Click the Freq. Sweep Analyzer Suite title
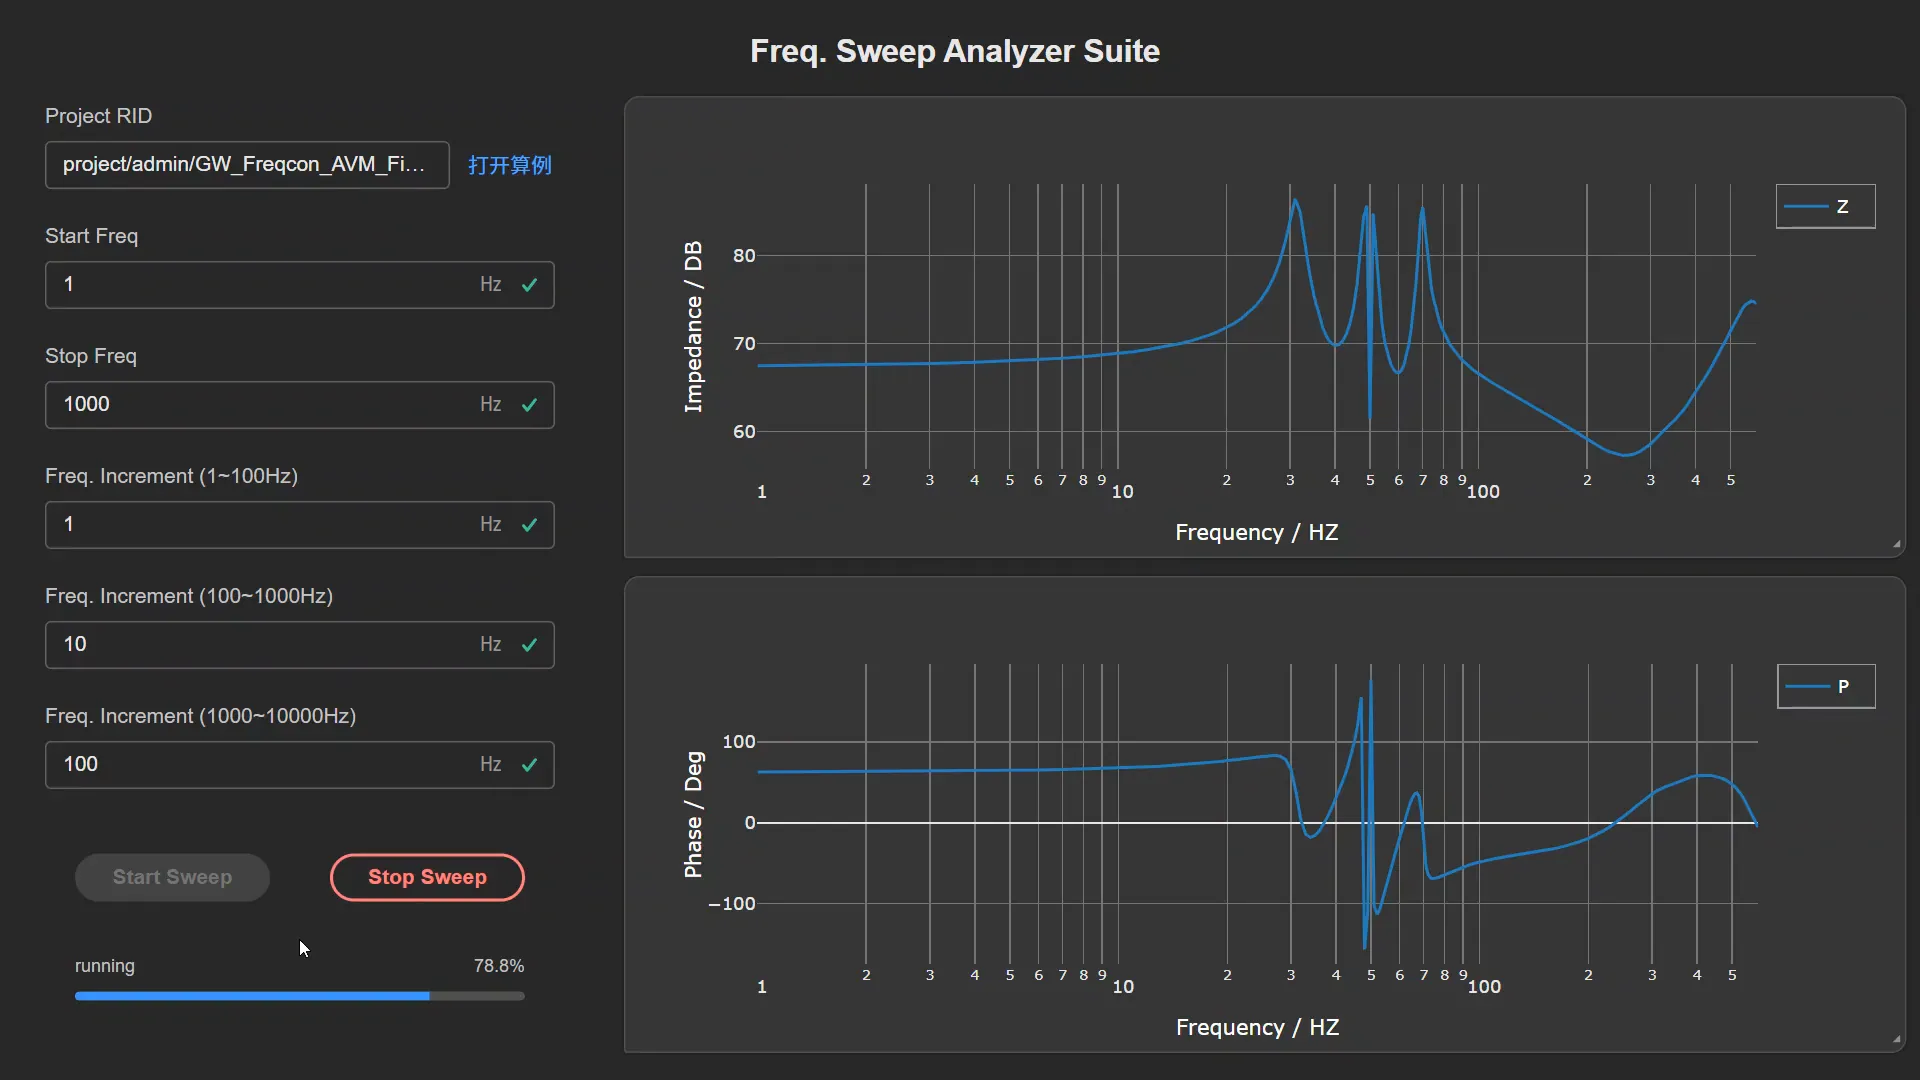Screen dimensions: 1920x1080 [955, 51]
